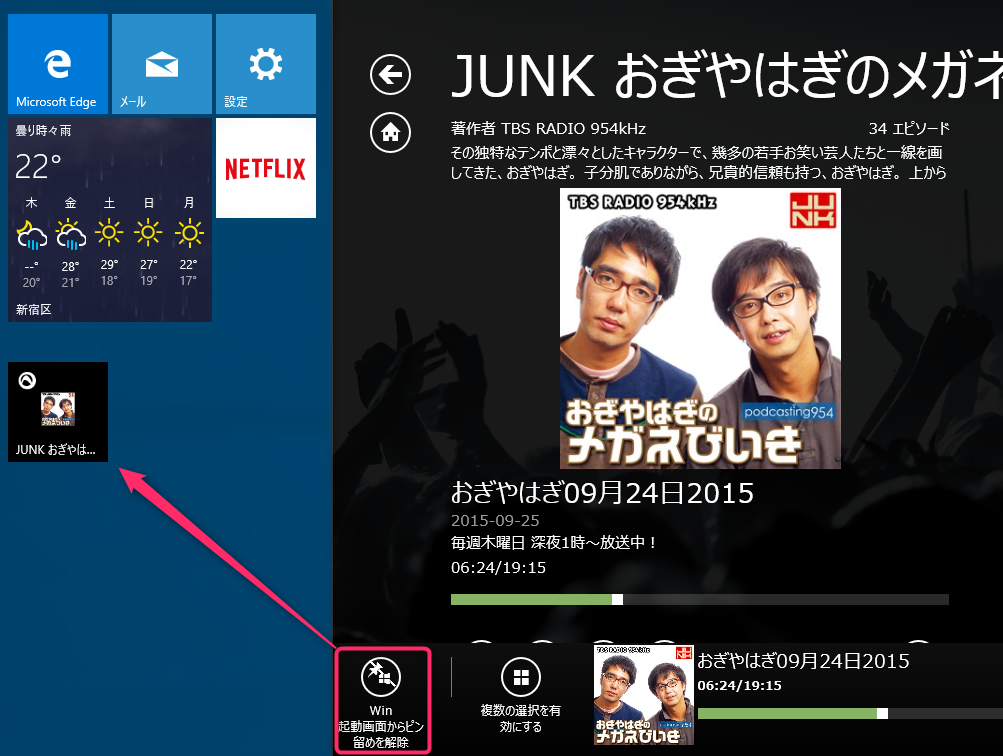Open the 設定 settings tile
This screenshot has height=756, width=1003.
pos(265,64)
